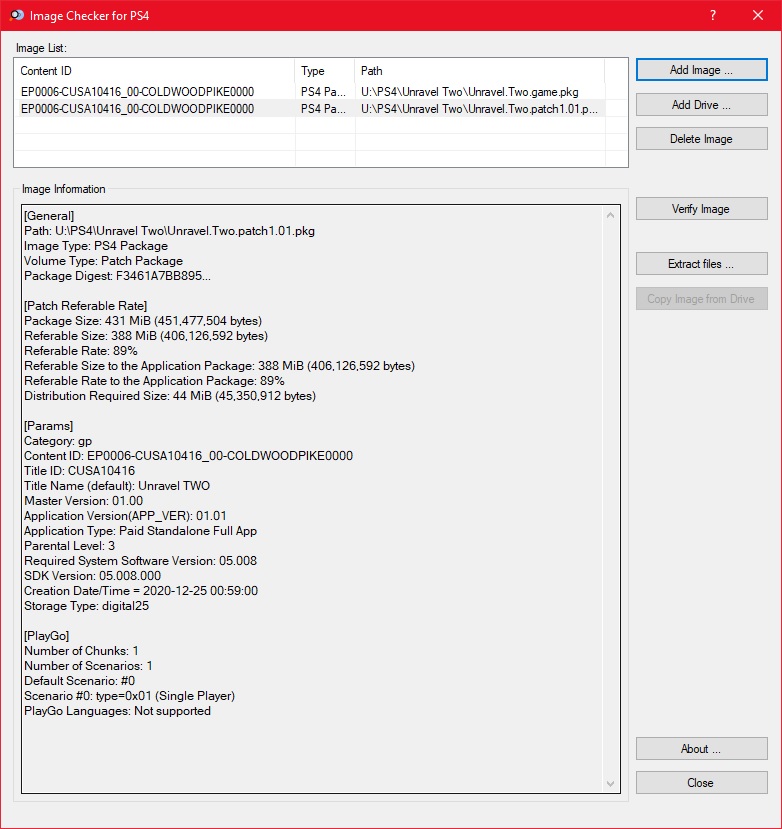Click the Path line under [General]
This screenshot has height=829, width=782.
click(x=169, y=231)
